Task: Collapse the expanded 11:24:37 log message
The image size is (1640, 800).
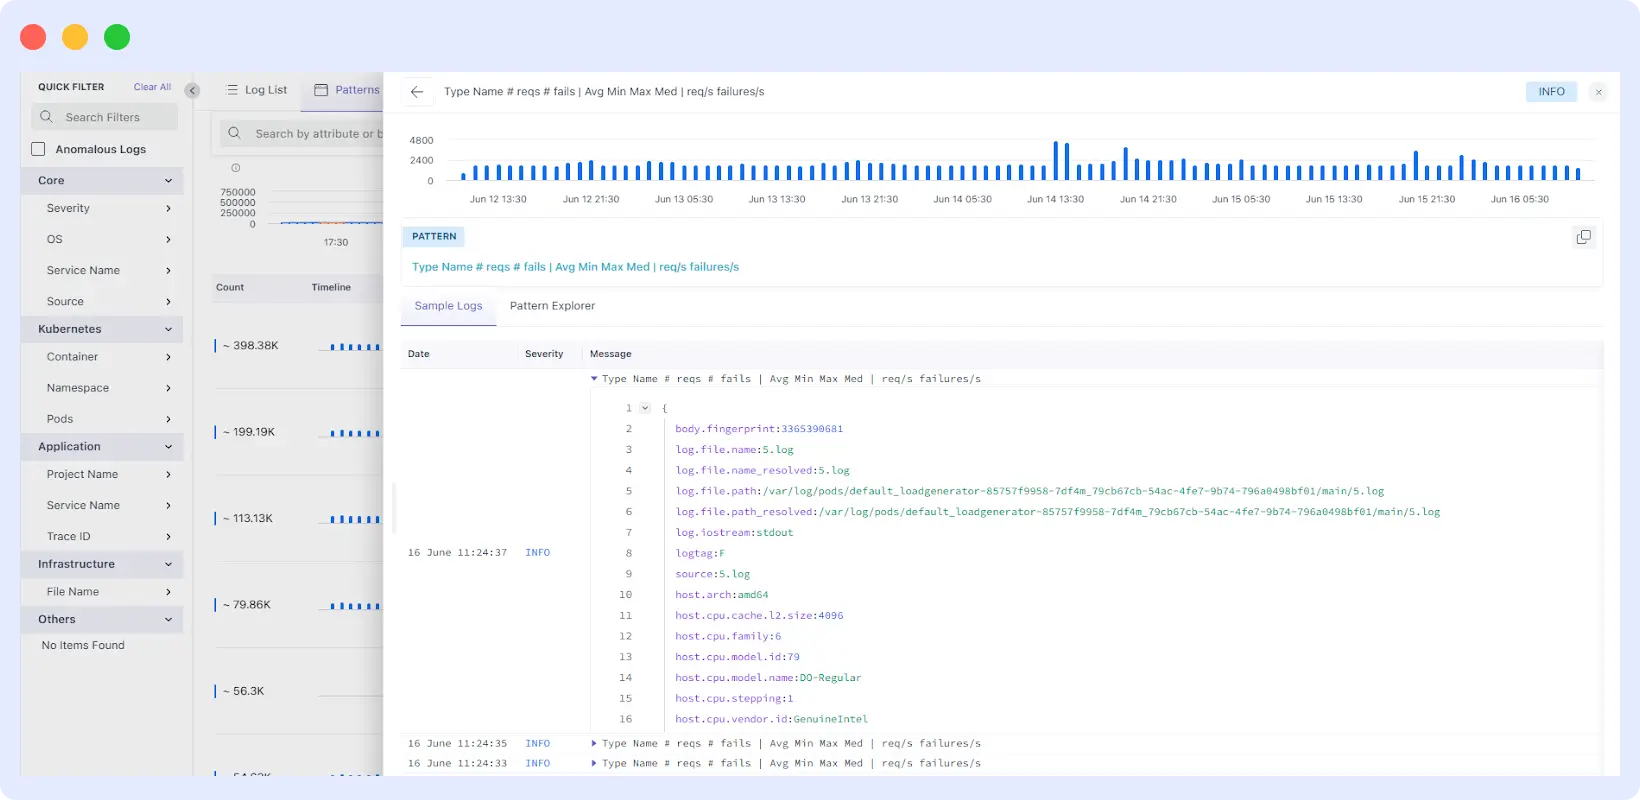Action: [594, 379]
